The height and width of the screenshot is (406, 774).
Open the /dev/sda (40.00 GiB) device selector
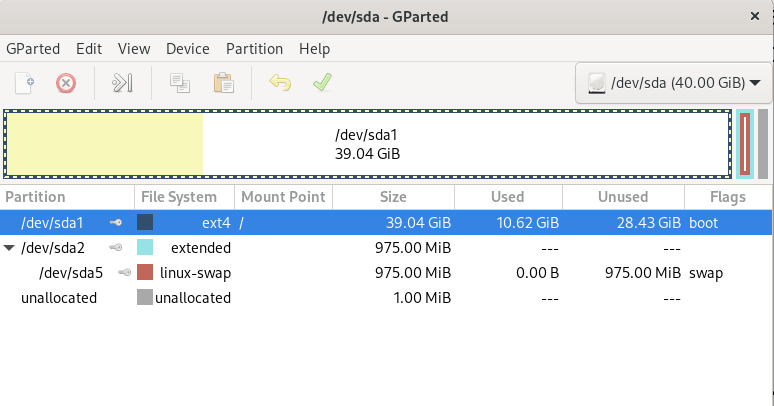tap(673, 83)
